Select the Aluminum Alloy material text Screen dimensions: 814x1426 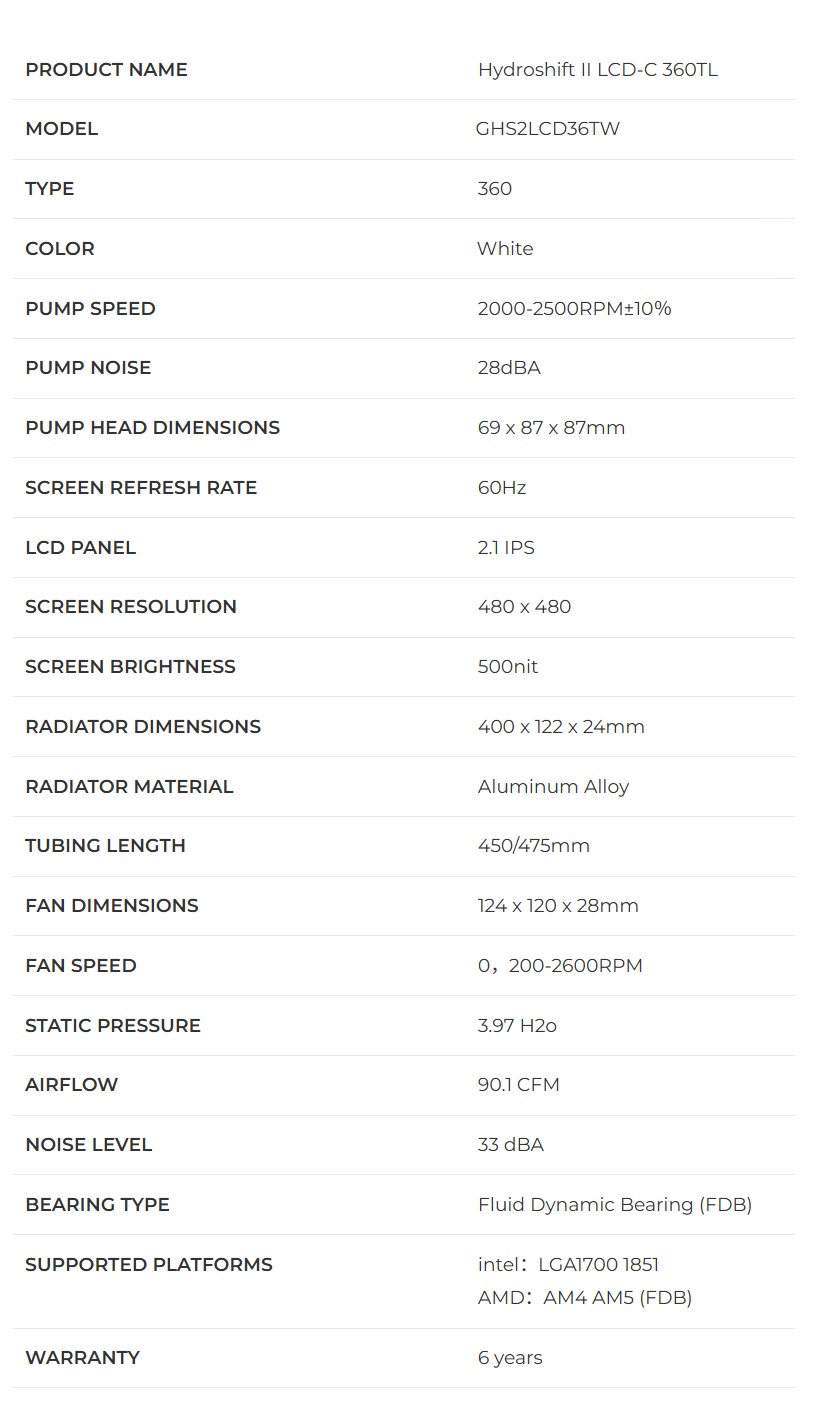[554, 787]
